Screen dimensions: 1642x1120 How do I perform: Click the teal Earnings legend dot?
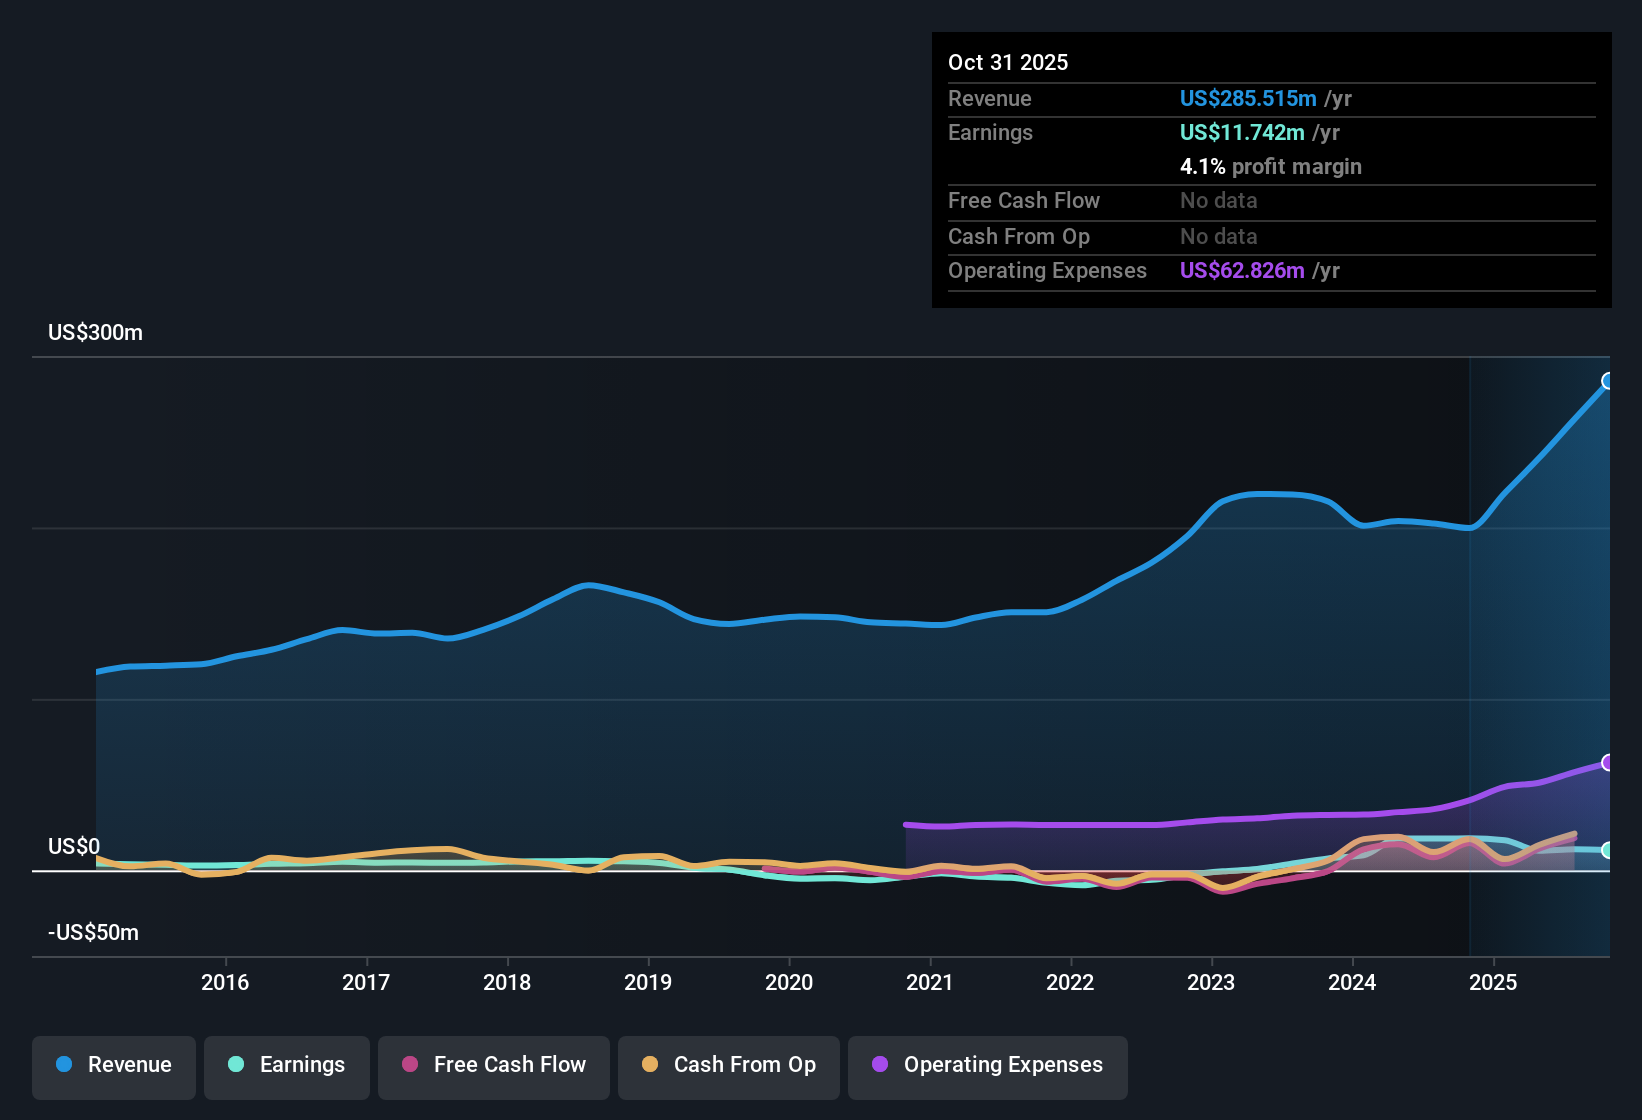click(236, 1064)
